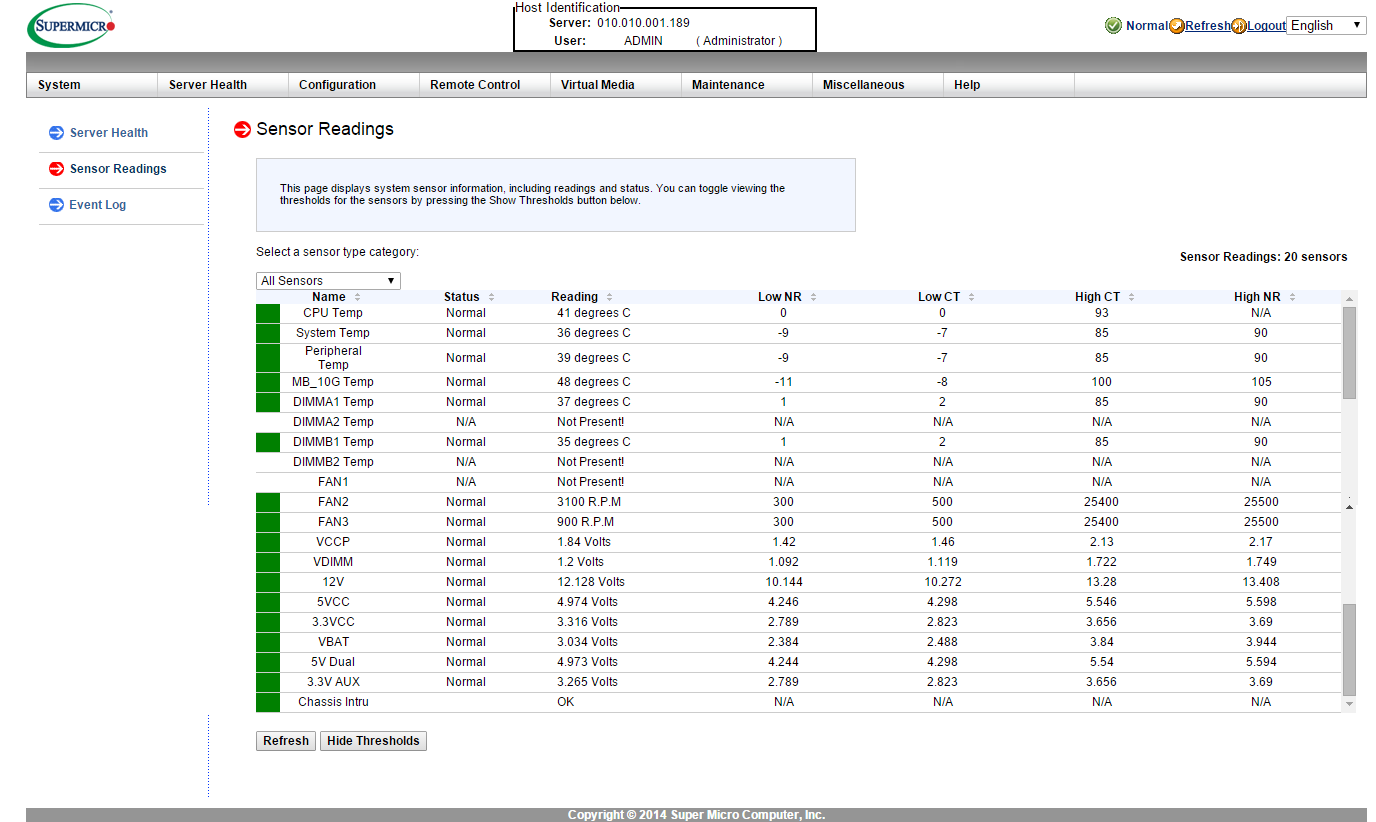The image size is (1376, 822).
Task: Sort by the High CT column arrows
Action: pyautogui.click(x=1132, y=297)
